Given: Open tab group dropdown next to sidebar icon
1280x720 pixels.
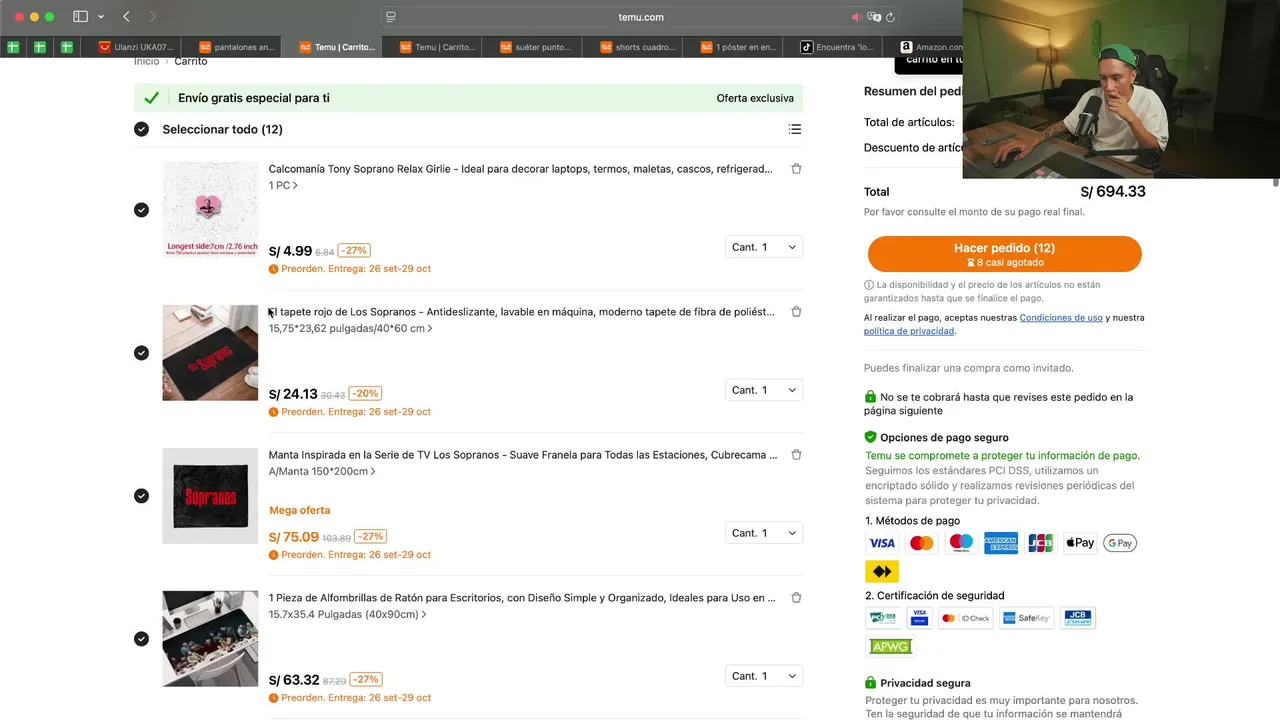Looking at the screenshot, I should point(101,17).
